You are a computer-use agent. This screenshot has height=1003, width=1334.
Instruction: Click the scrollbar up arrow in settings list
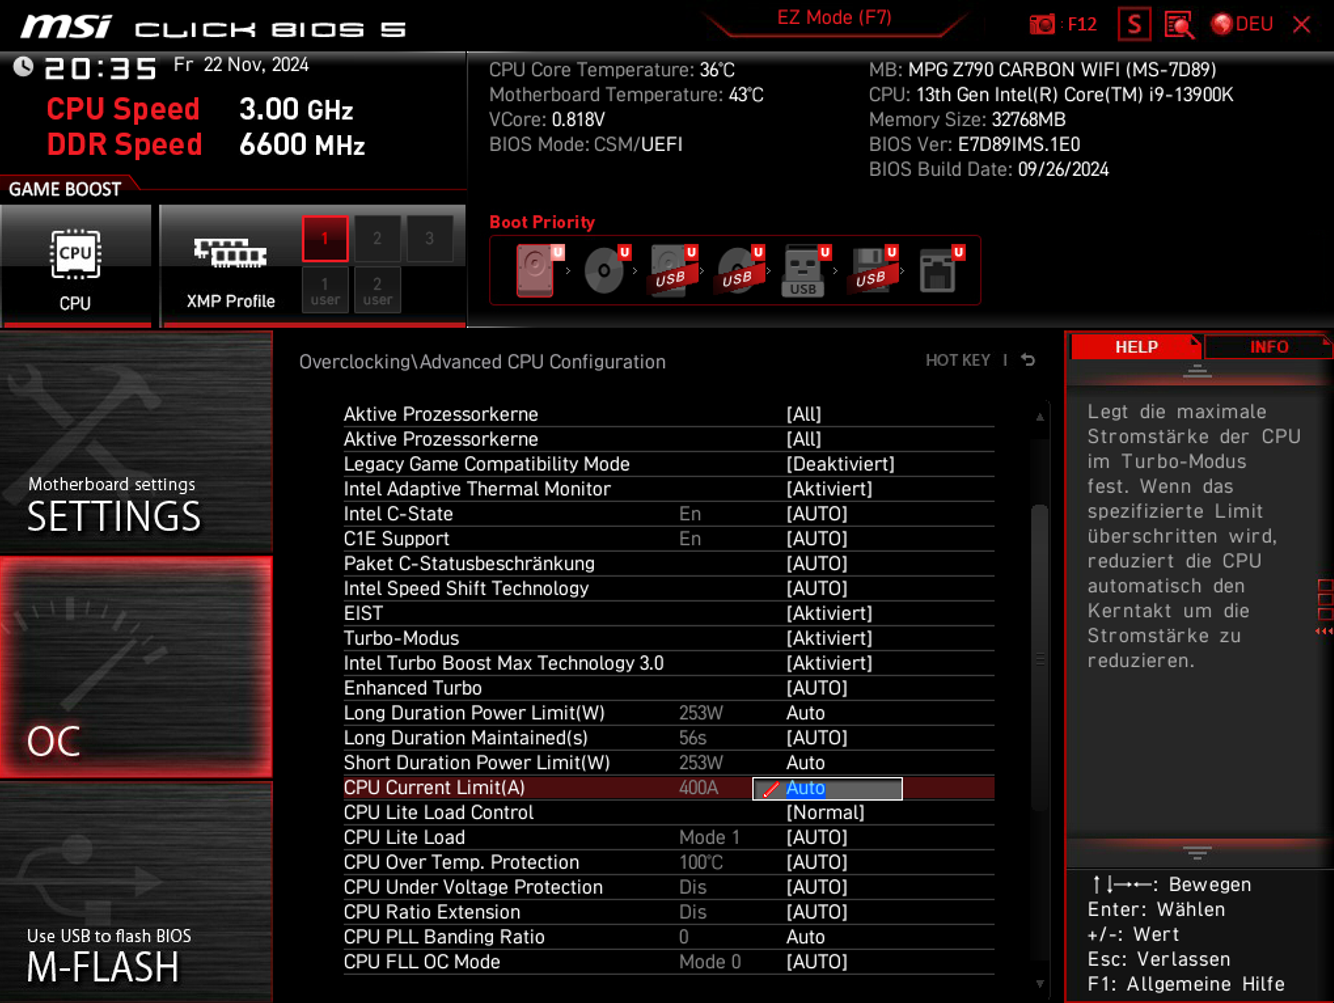(1040, 417)
